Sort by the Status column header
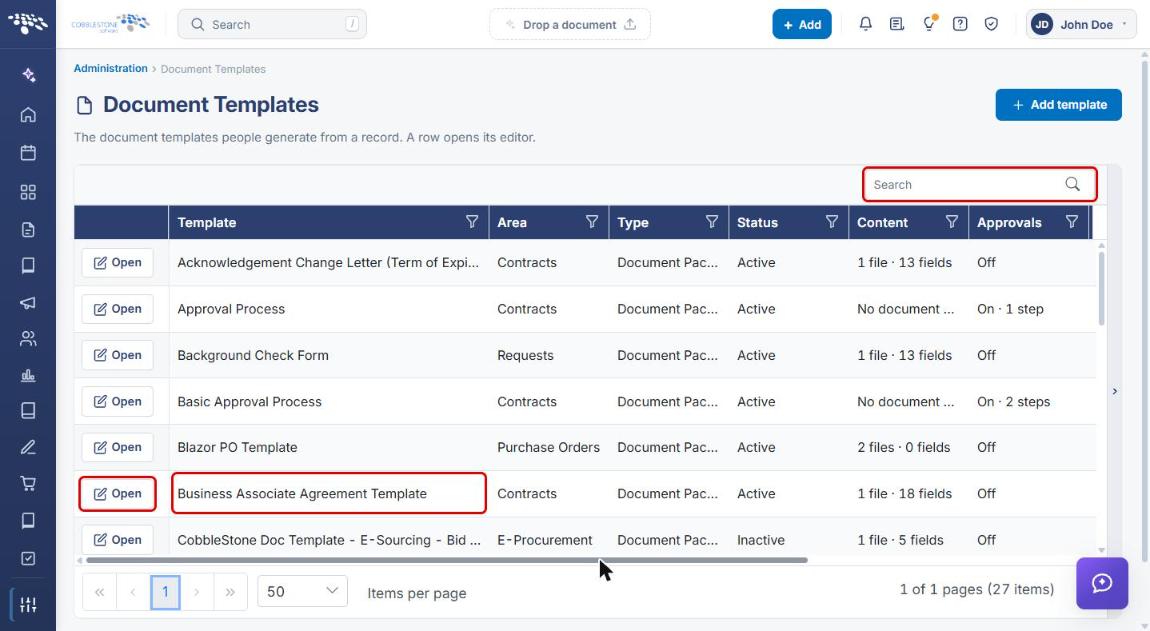 [757, 222]
